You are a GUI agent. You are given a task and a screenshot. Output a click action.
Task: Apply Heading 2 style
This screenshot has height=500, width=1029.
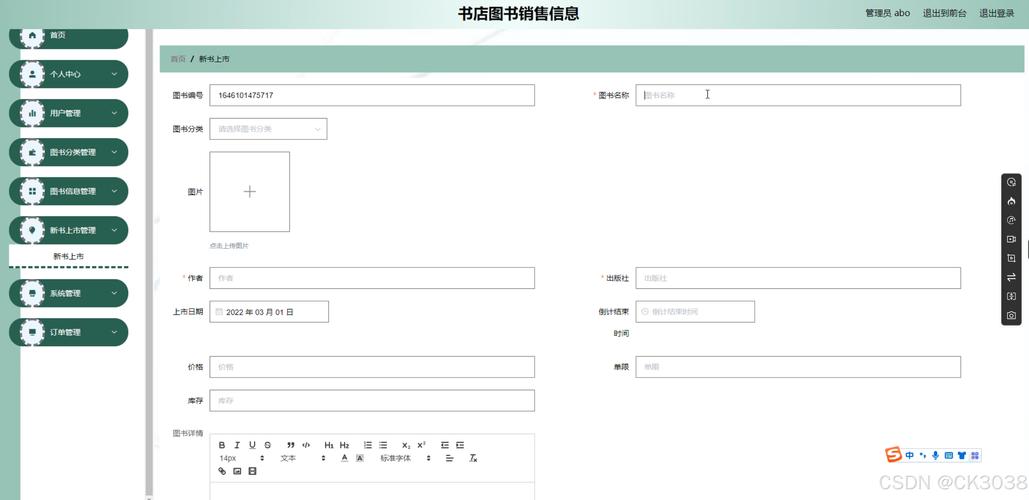coord(345,445)
